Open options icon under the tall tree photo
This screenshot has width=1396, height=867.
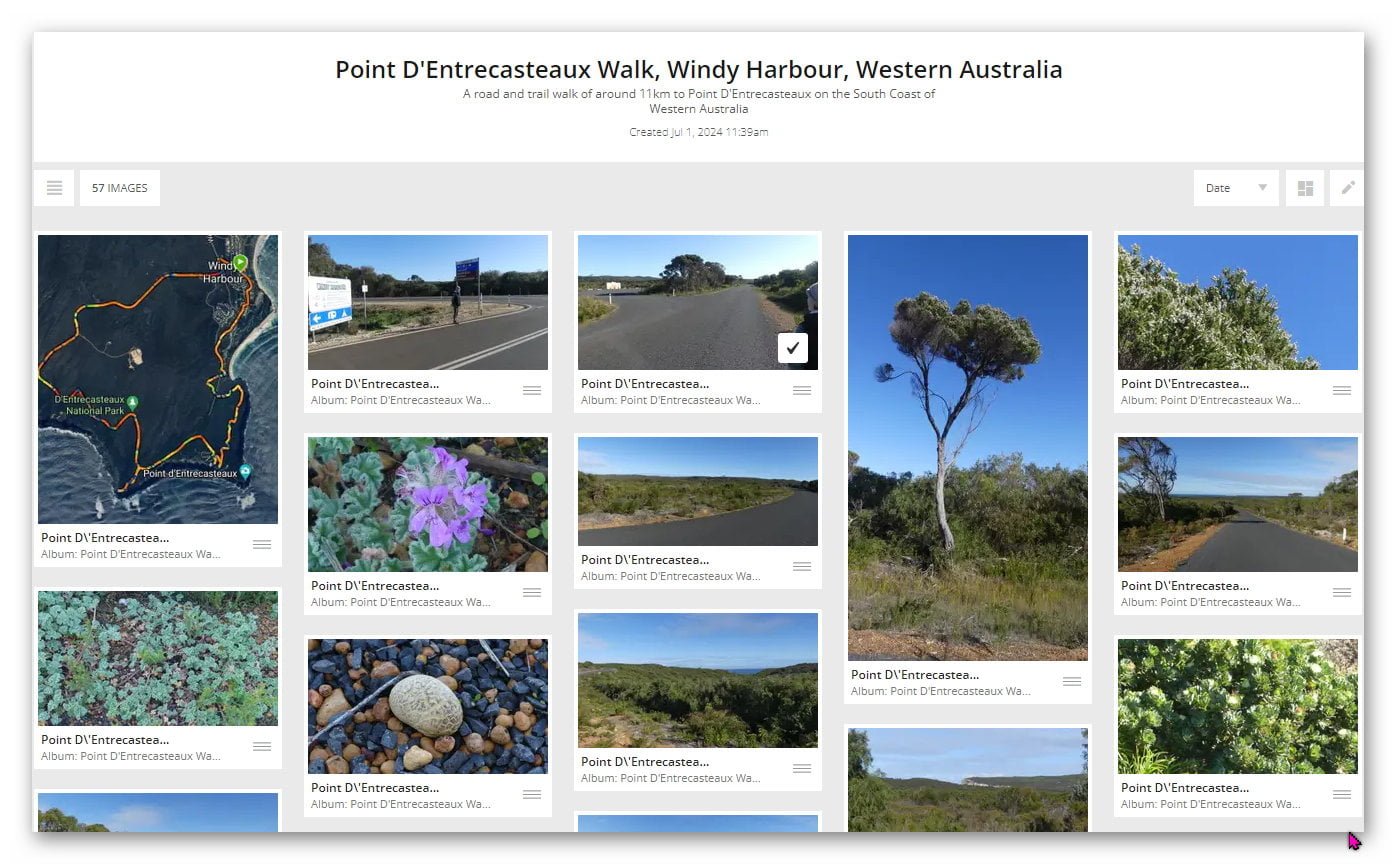point(1072,682)
